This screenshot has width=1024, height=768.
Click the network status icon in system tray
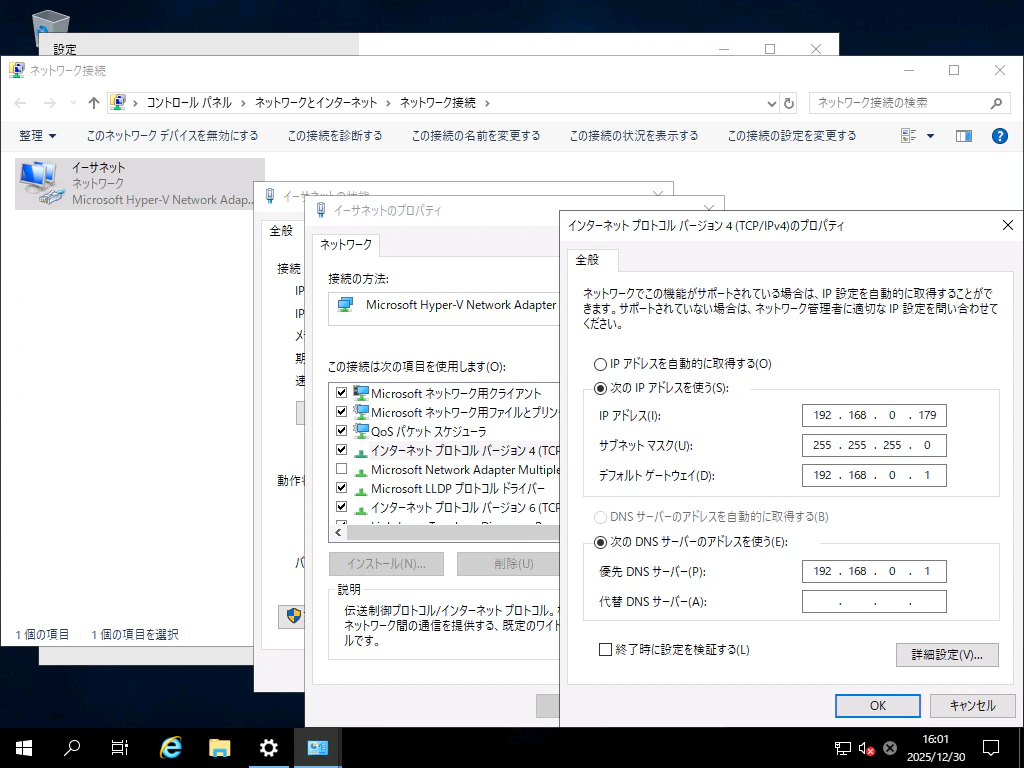pyautogui.click(x=841, y=747)
